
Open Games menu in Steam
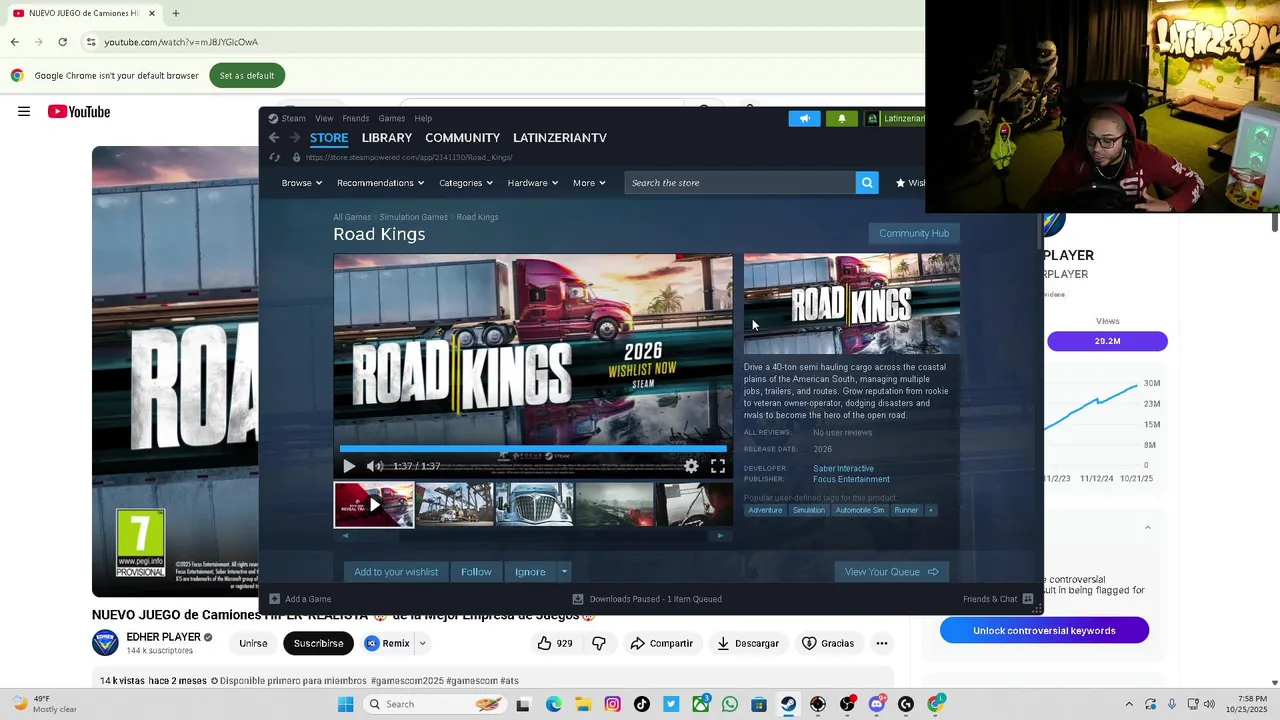(392, 118)
